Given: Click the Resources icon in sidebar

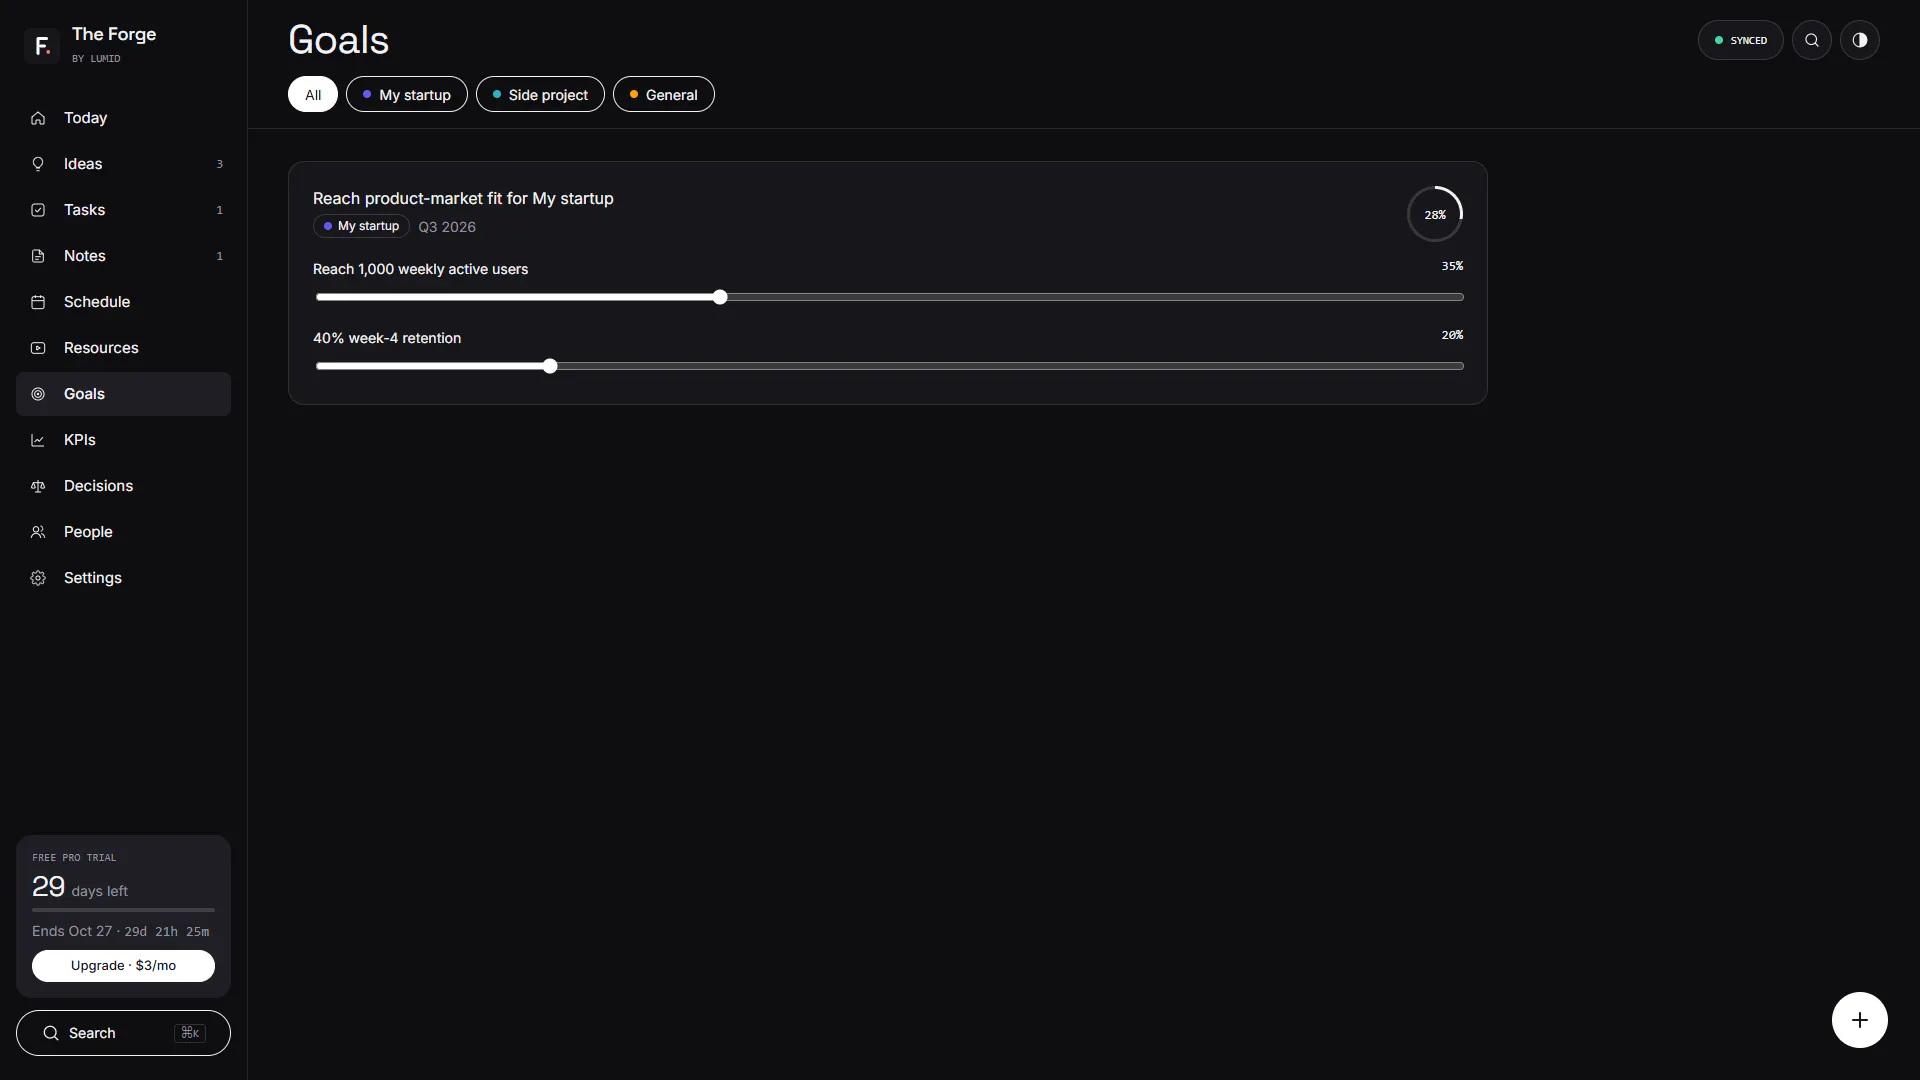Looking at the screenshot, I should click(38, 348).
